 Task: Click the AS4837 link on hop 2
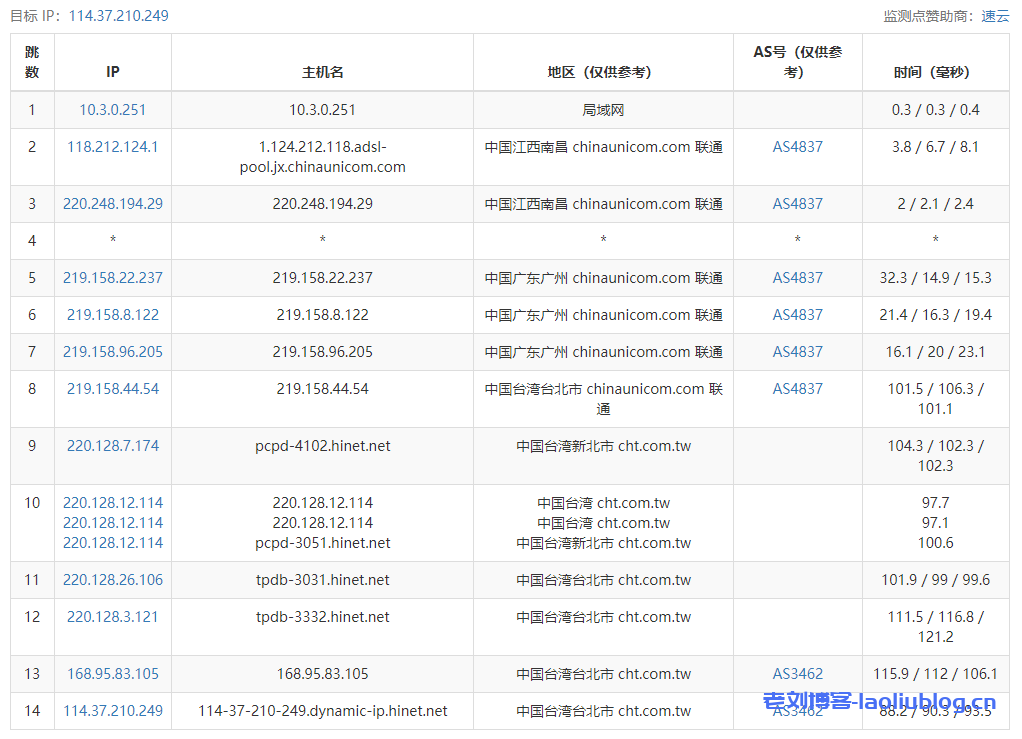(x=797, y=146)
